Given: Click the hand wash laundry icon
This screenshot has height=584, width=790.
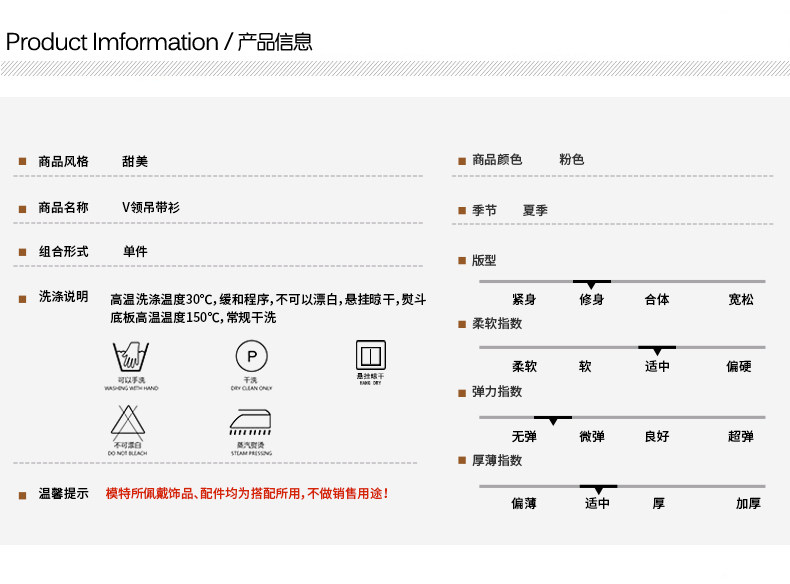Looking at the screenshot, I should [x=131, y=357].
